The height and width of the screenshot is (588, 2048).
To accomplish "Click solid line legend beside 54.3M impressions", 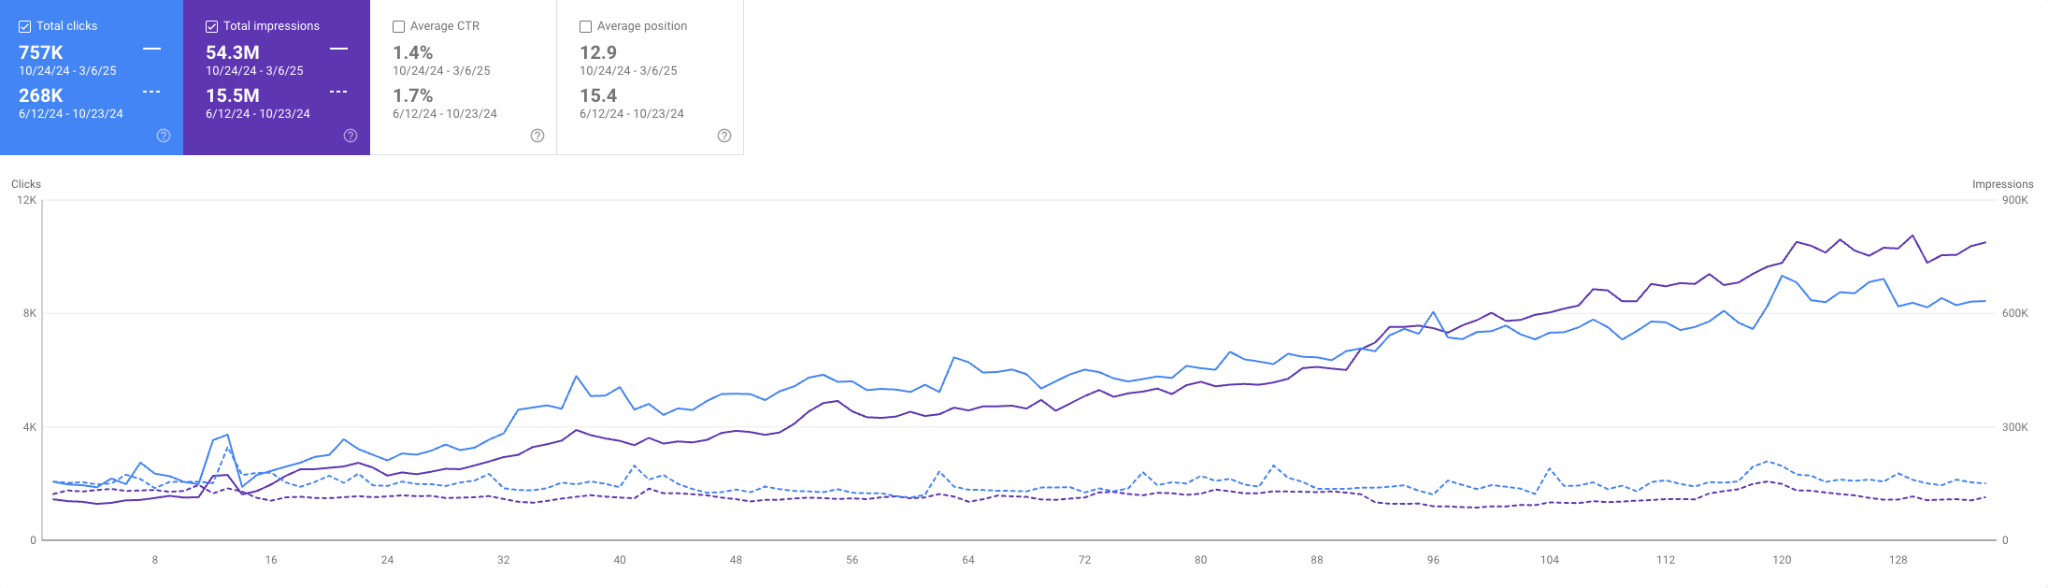I will [x=339, y=48].
